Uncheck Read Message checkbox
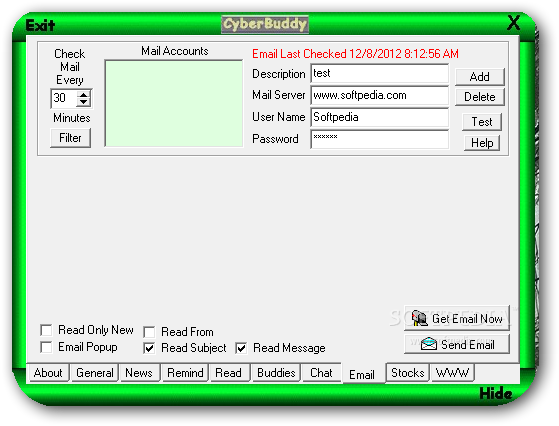 (x=241, y=348)
